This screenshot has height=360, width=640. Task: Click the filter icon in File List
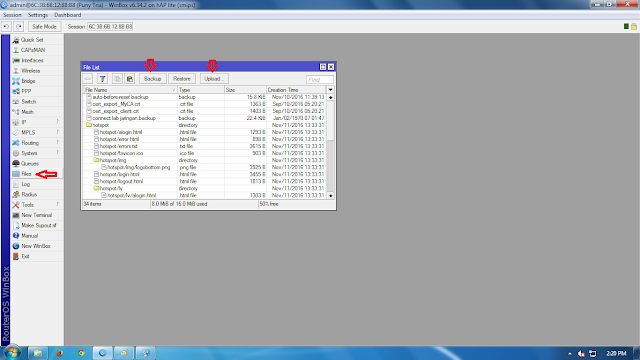pyautogui.click(x=102, y=79)
